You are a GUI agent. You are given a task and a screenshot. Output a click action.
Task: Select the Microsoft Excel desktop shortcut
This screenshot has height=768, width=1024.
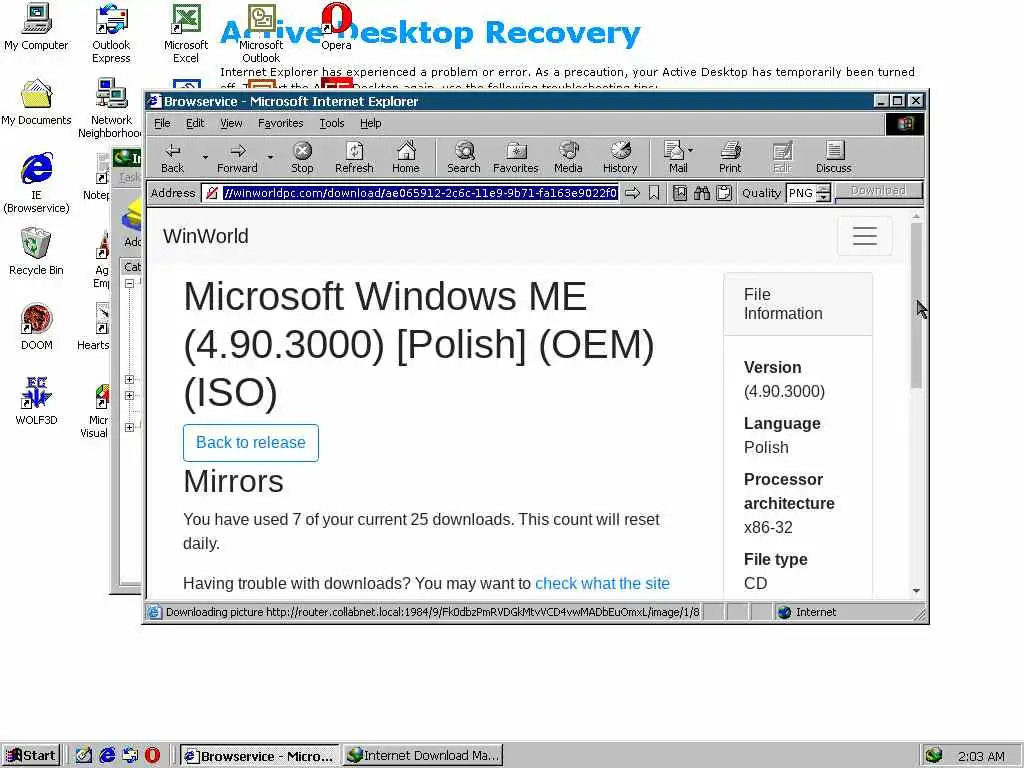(x=185, y=34)
